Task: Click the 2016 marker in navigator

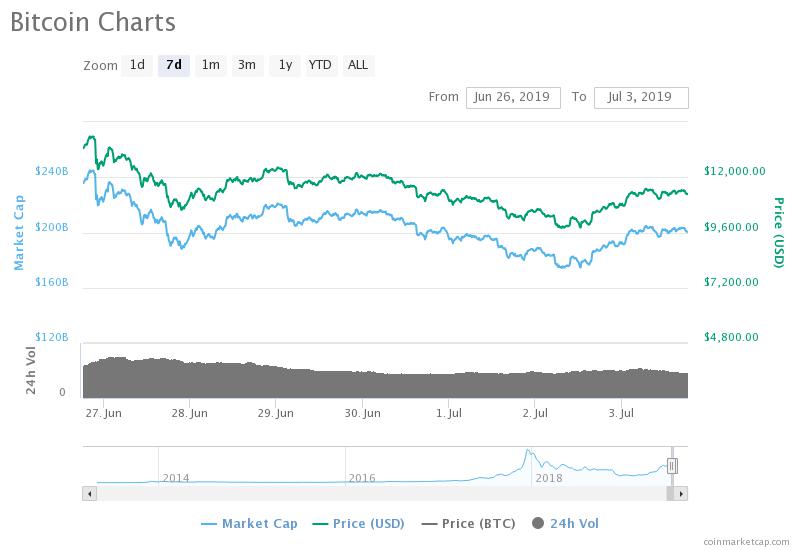Action: pyautogui.click(x=362, y=478)
